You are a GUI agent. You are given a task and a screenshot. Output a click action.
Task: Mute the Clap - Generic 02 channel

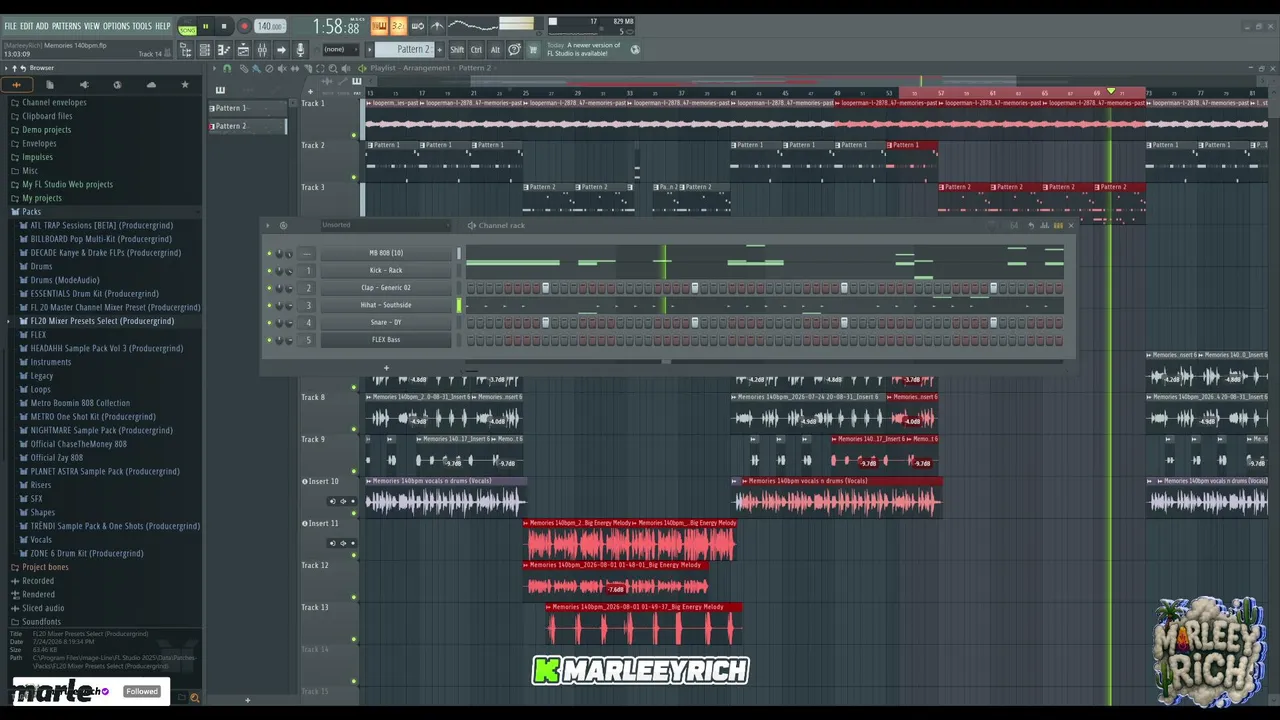[x=269, y=288]
